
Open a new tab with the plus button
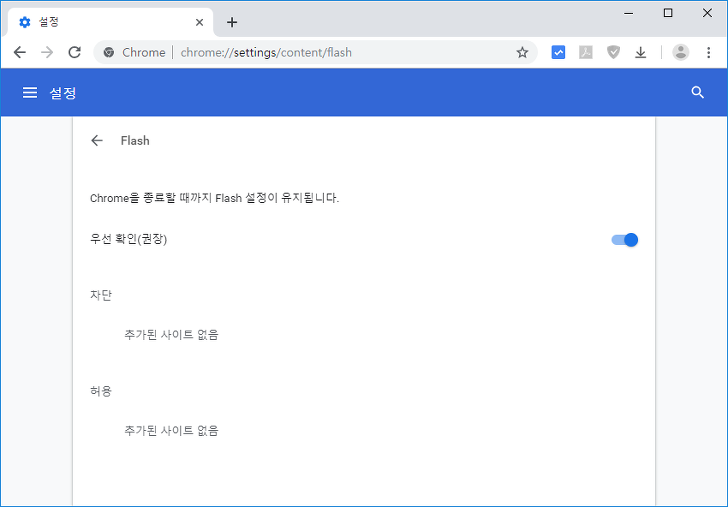pyautogui.click(x=232, y=22)
